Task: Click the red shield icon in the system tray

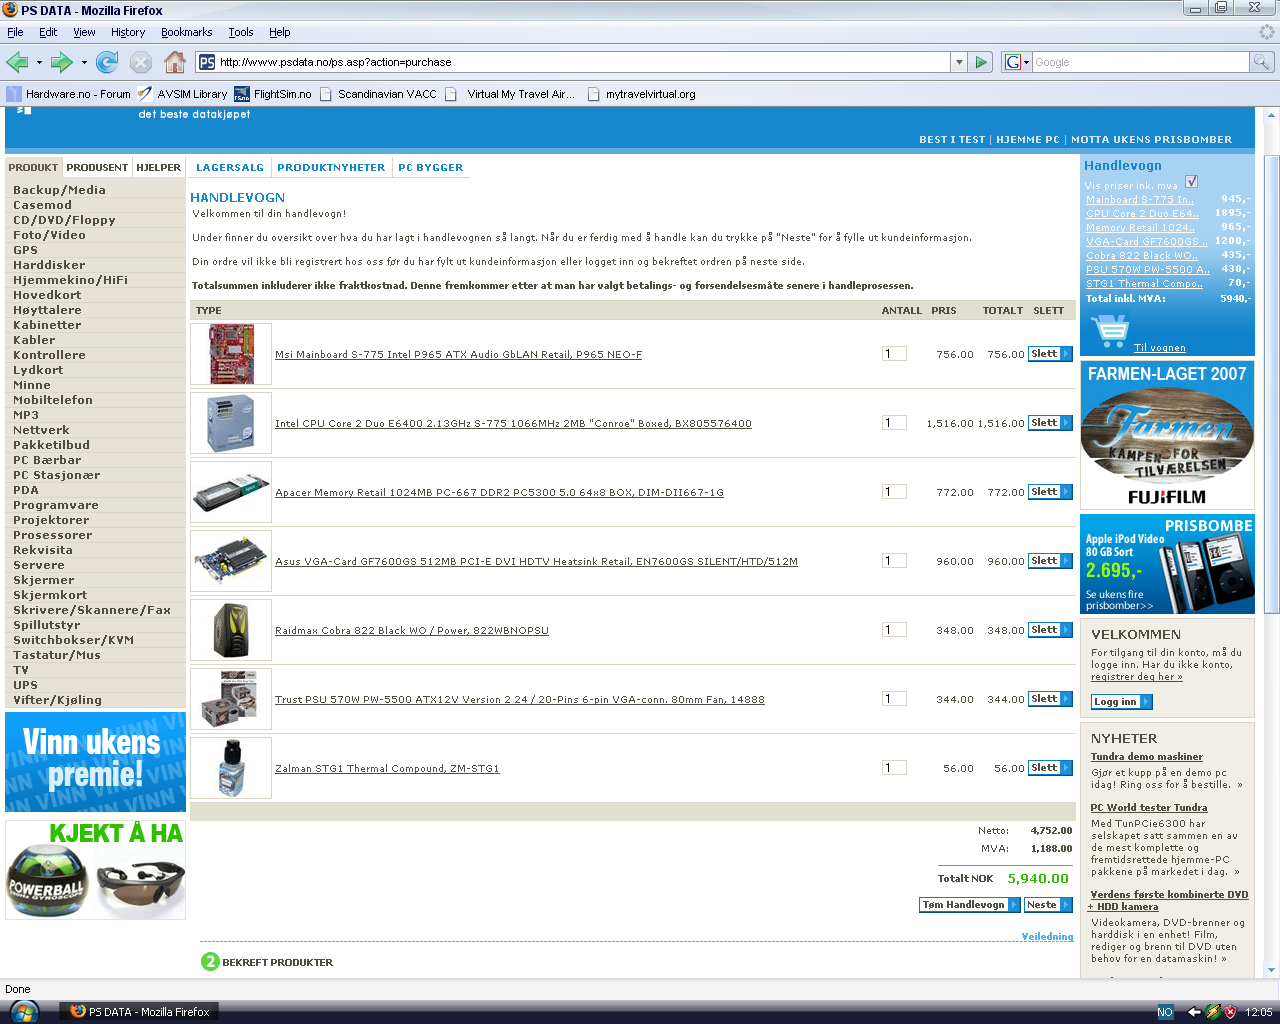Action: 1230,1012
